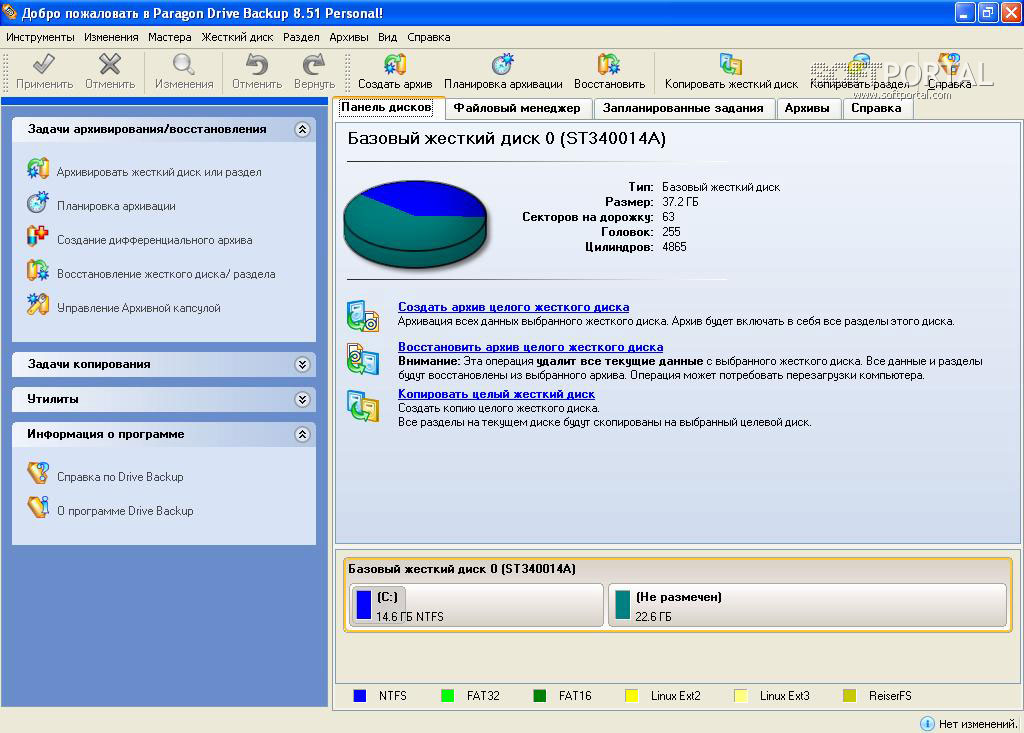Open the Раздел menu
Screen dimensions: 1024x733
[x=301, y=37]
